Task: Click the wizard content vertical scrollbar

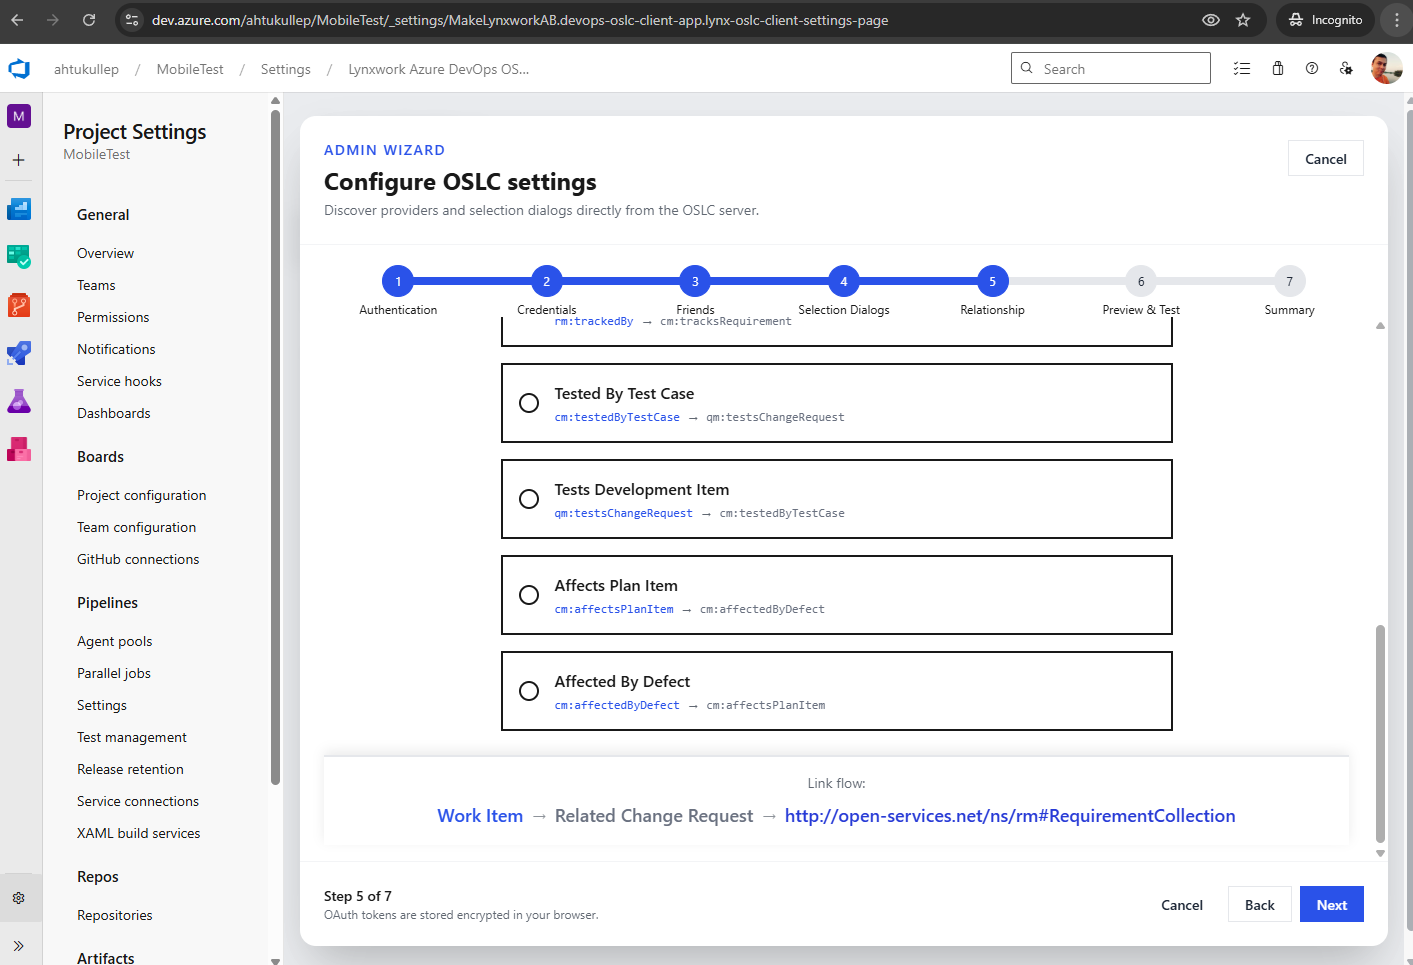Action: [x=1380, y=734]
